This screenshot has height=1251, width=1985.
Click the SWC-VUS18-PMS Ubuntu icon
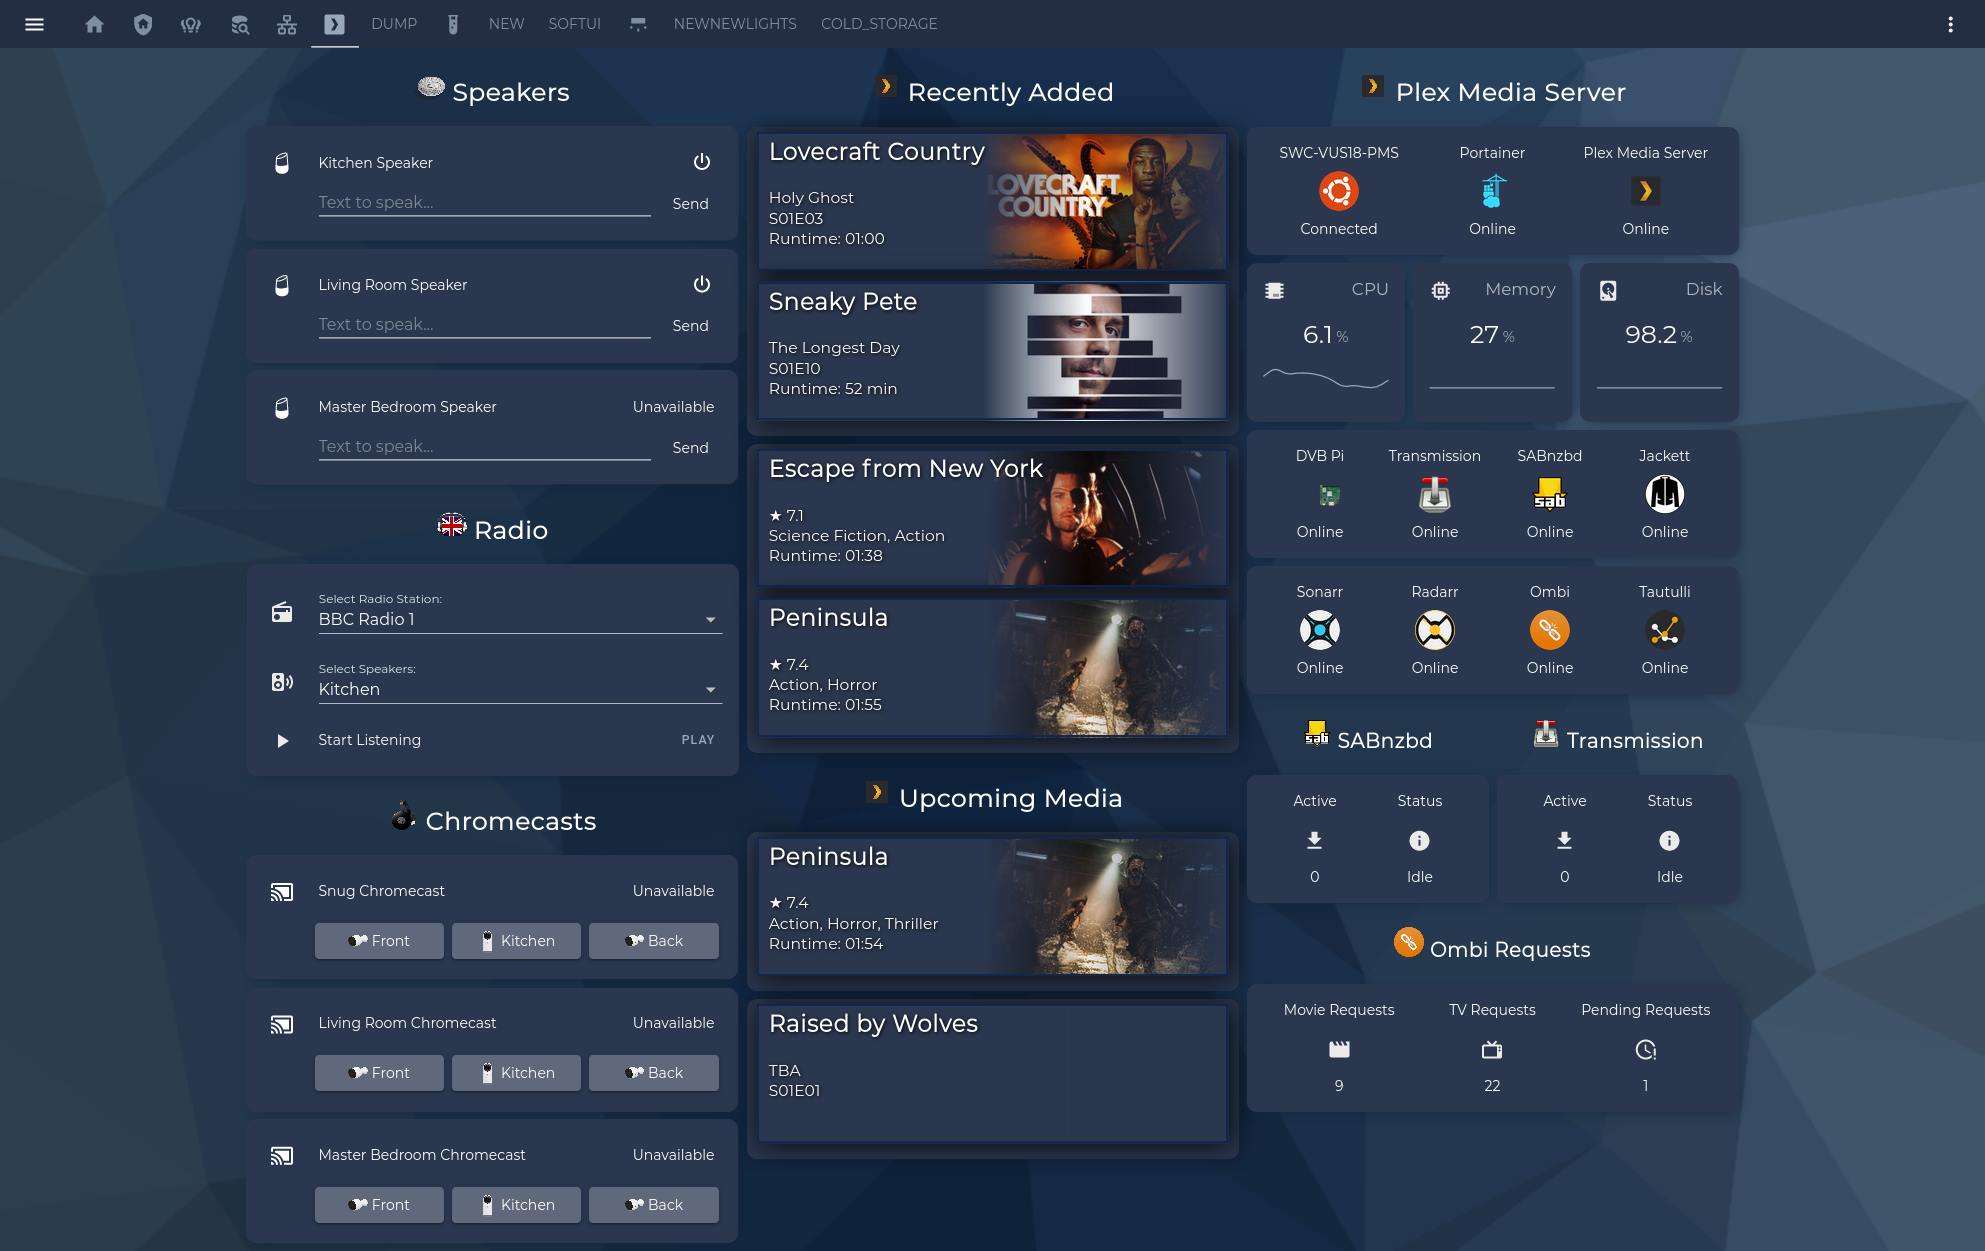pos(1338,191)
